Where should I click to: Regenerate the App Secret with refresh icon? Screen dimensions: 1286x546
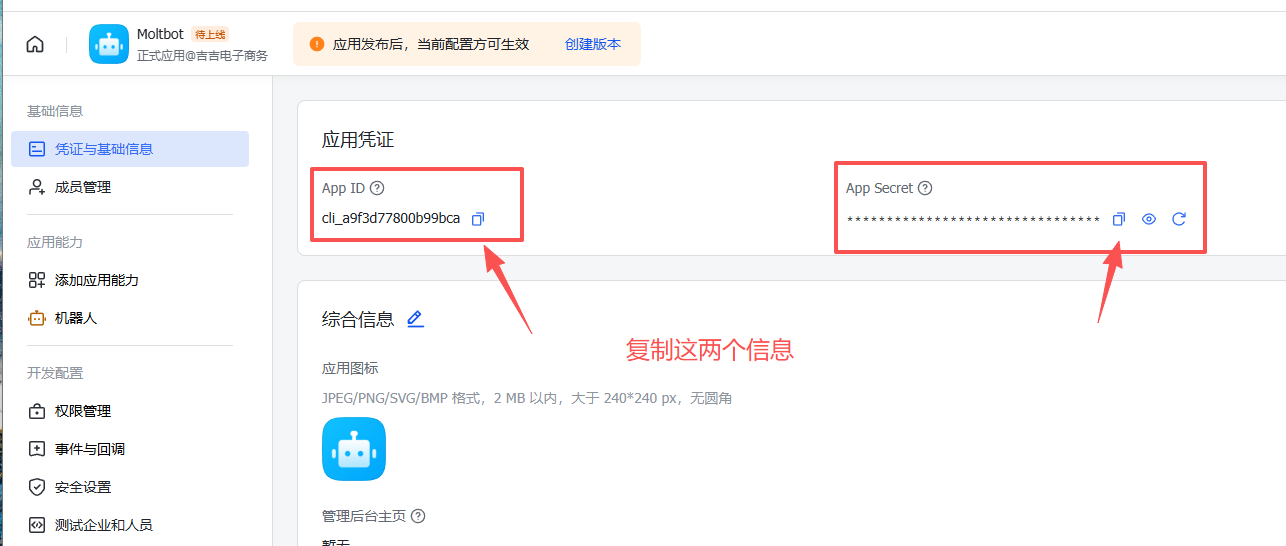click(1179, 219)
